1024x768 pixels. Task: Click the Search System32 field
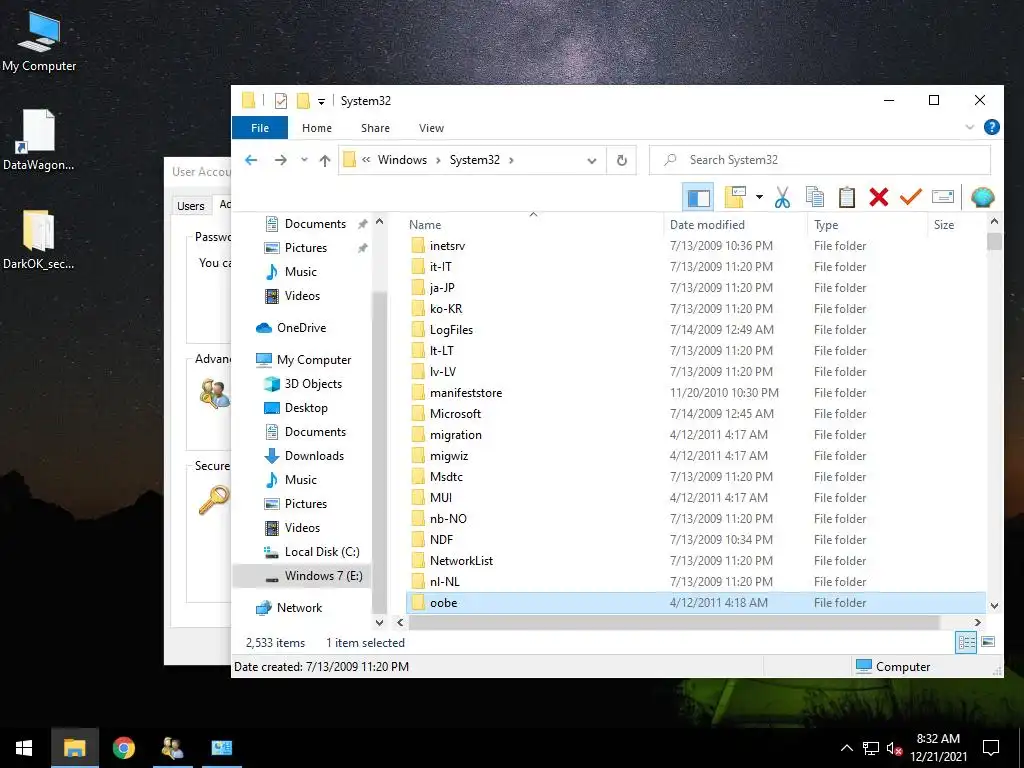[820, 160]
